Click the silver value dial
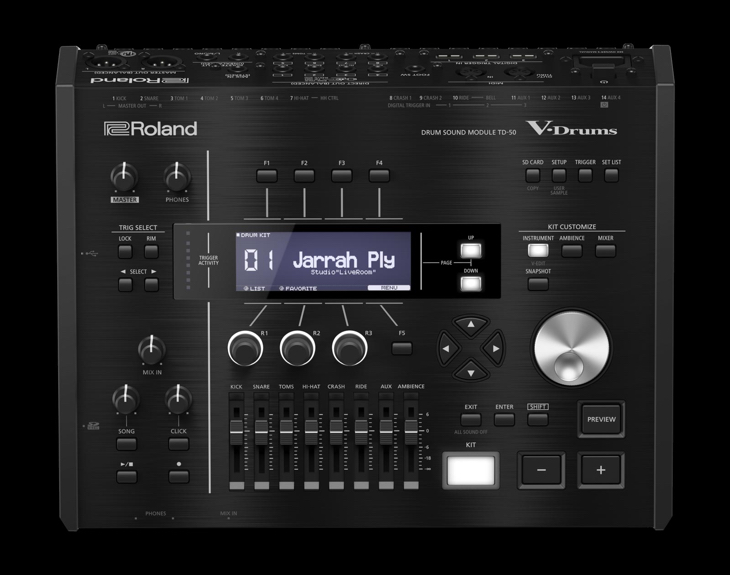The width and height of the screenshot is (730, 575). [571, 347]
